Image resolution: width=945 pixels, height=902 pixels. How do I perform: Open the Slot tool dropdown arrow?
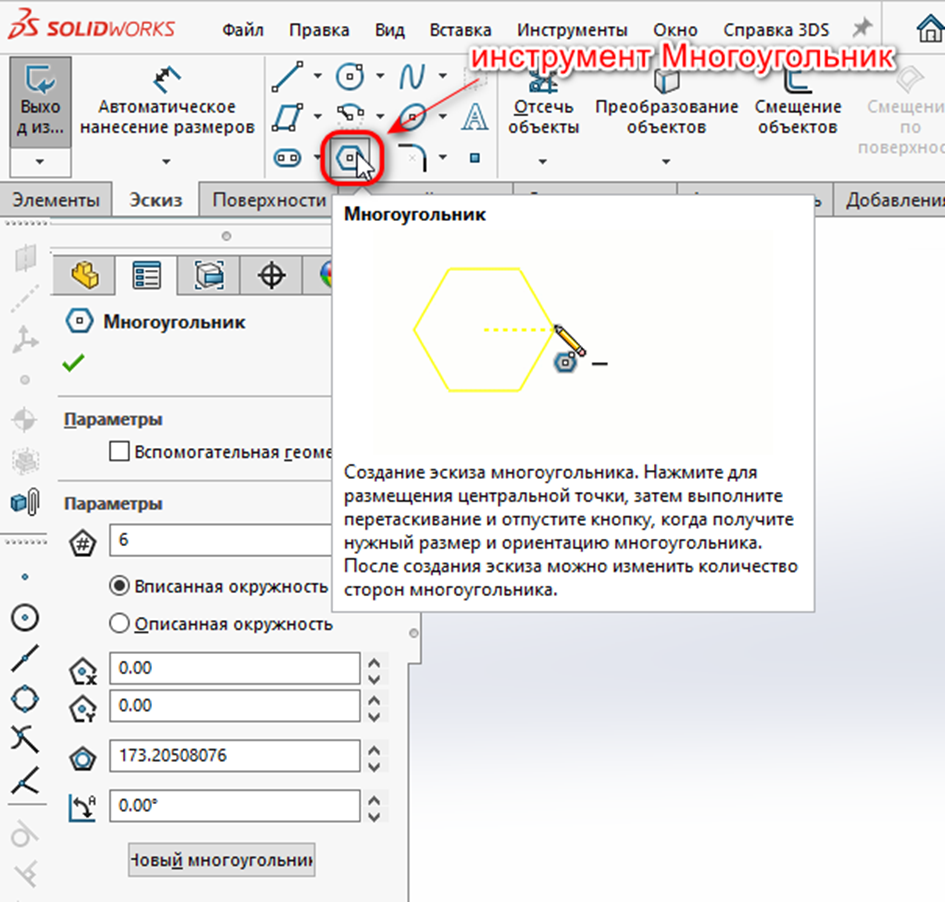pyautogui.click(x=318, y=158)
